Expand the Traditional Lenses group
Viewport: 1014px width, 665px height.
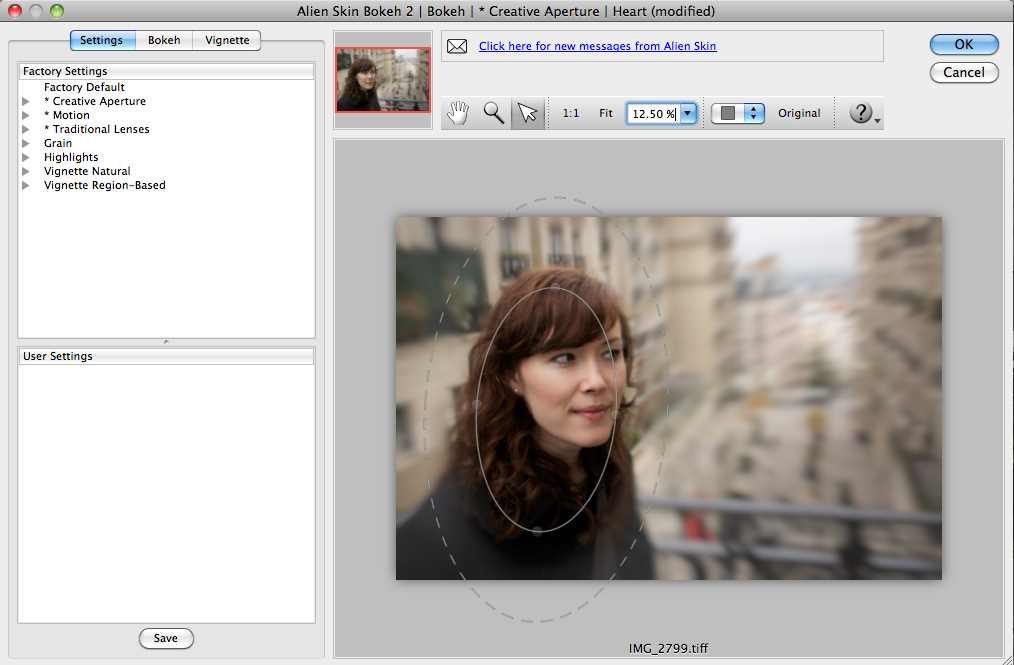tap(26, 130)
